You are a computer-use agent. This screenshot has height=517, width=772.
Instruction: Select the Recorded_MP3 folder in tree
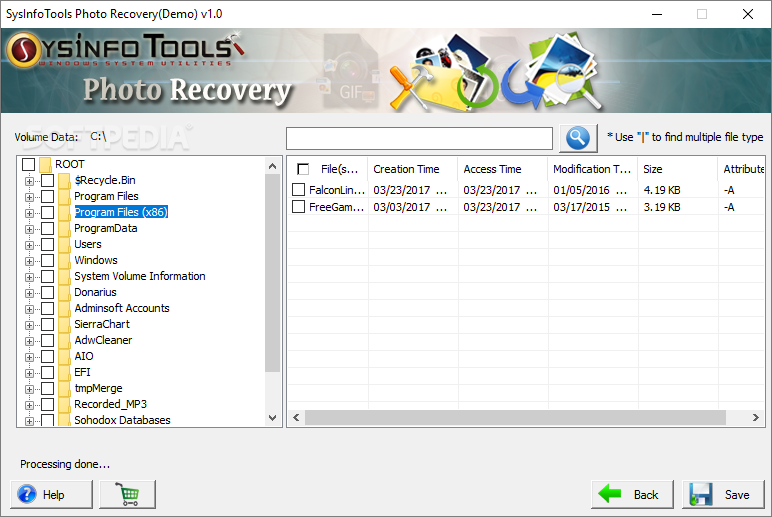[110, 404]
